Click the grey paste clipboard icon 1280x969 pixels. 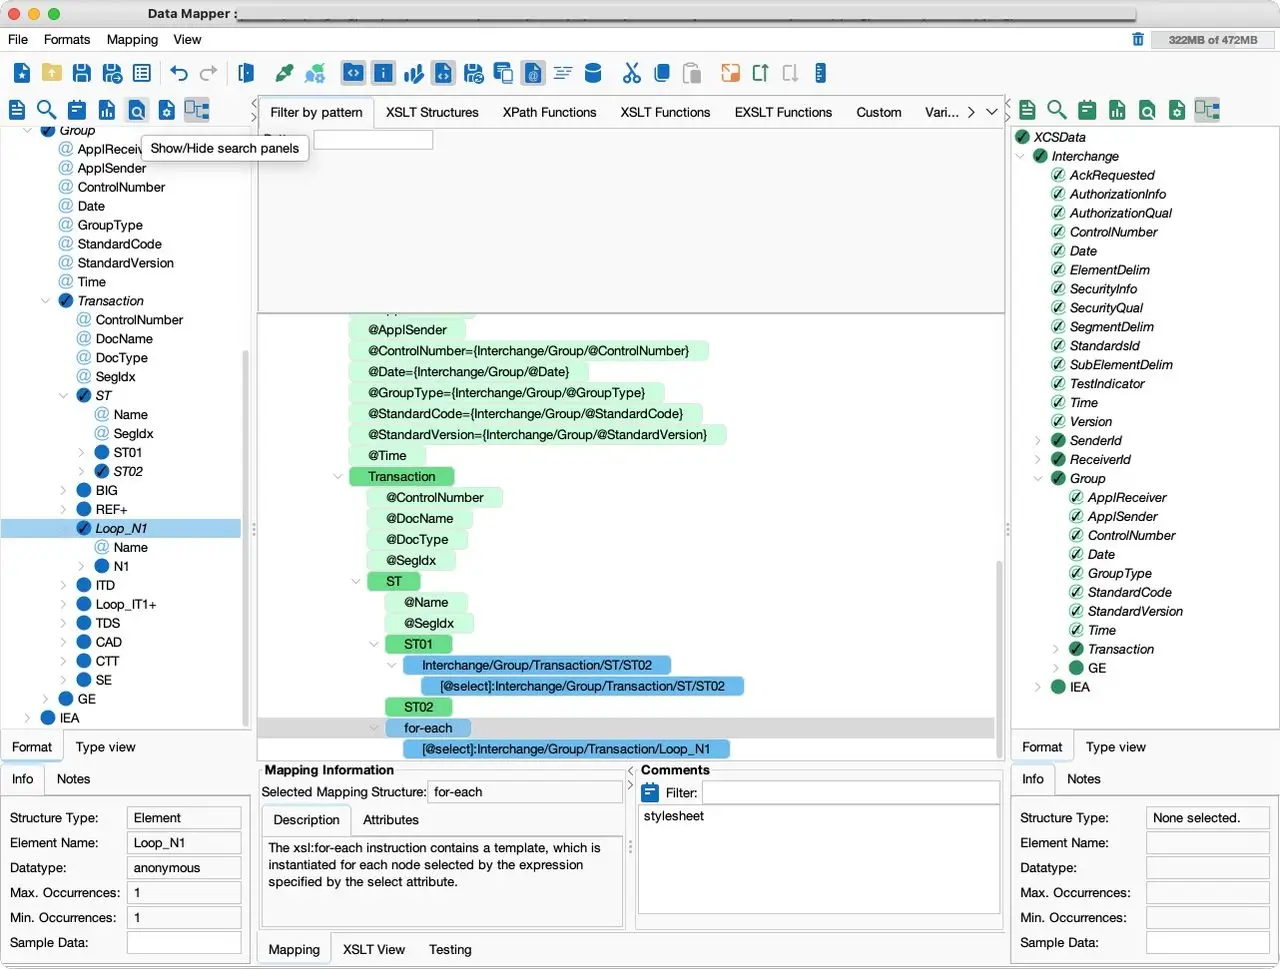pos(691,73)
